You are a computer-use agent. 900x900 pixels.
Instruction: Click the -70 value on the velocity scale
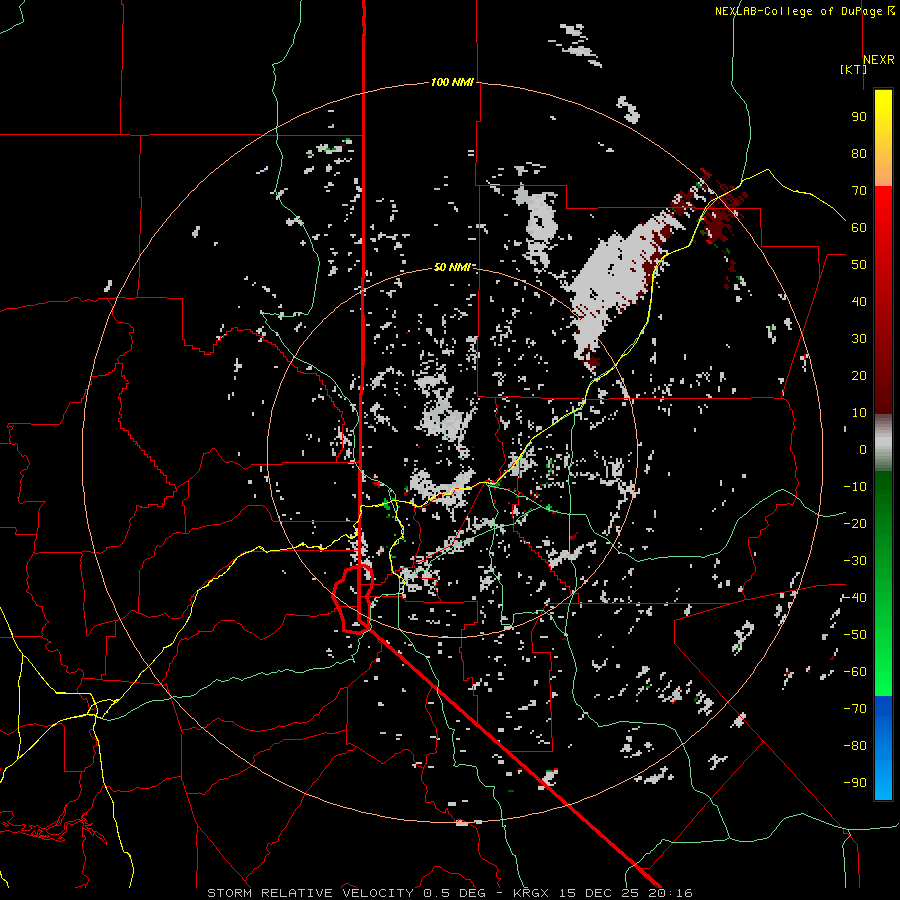pos(855,709)
